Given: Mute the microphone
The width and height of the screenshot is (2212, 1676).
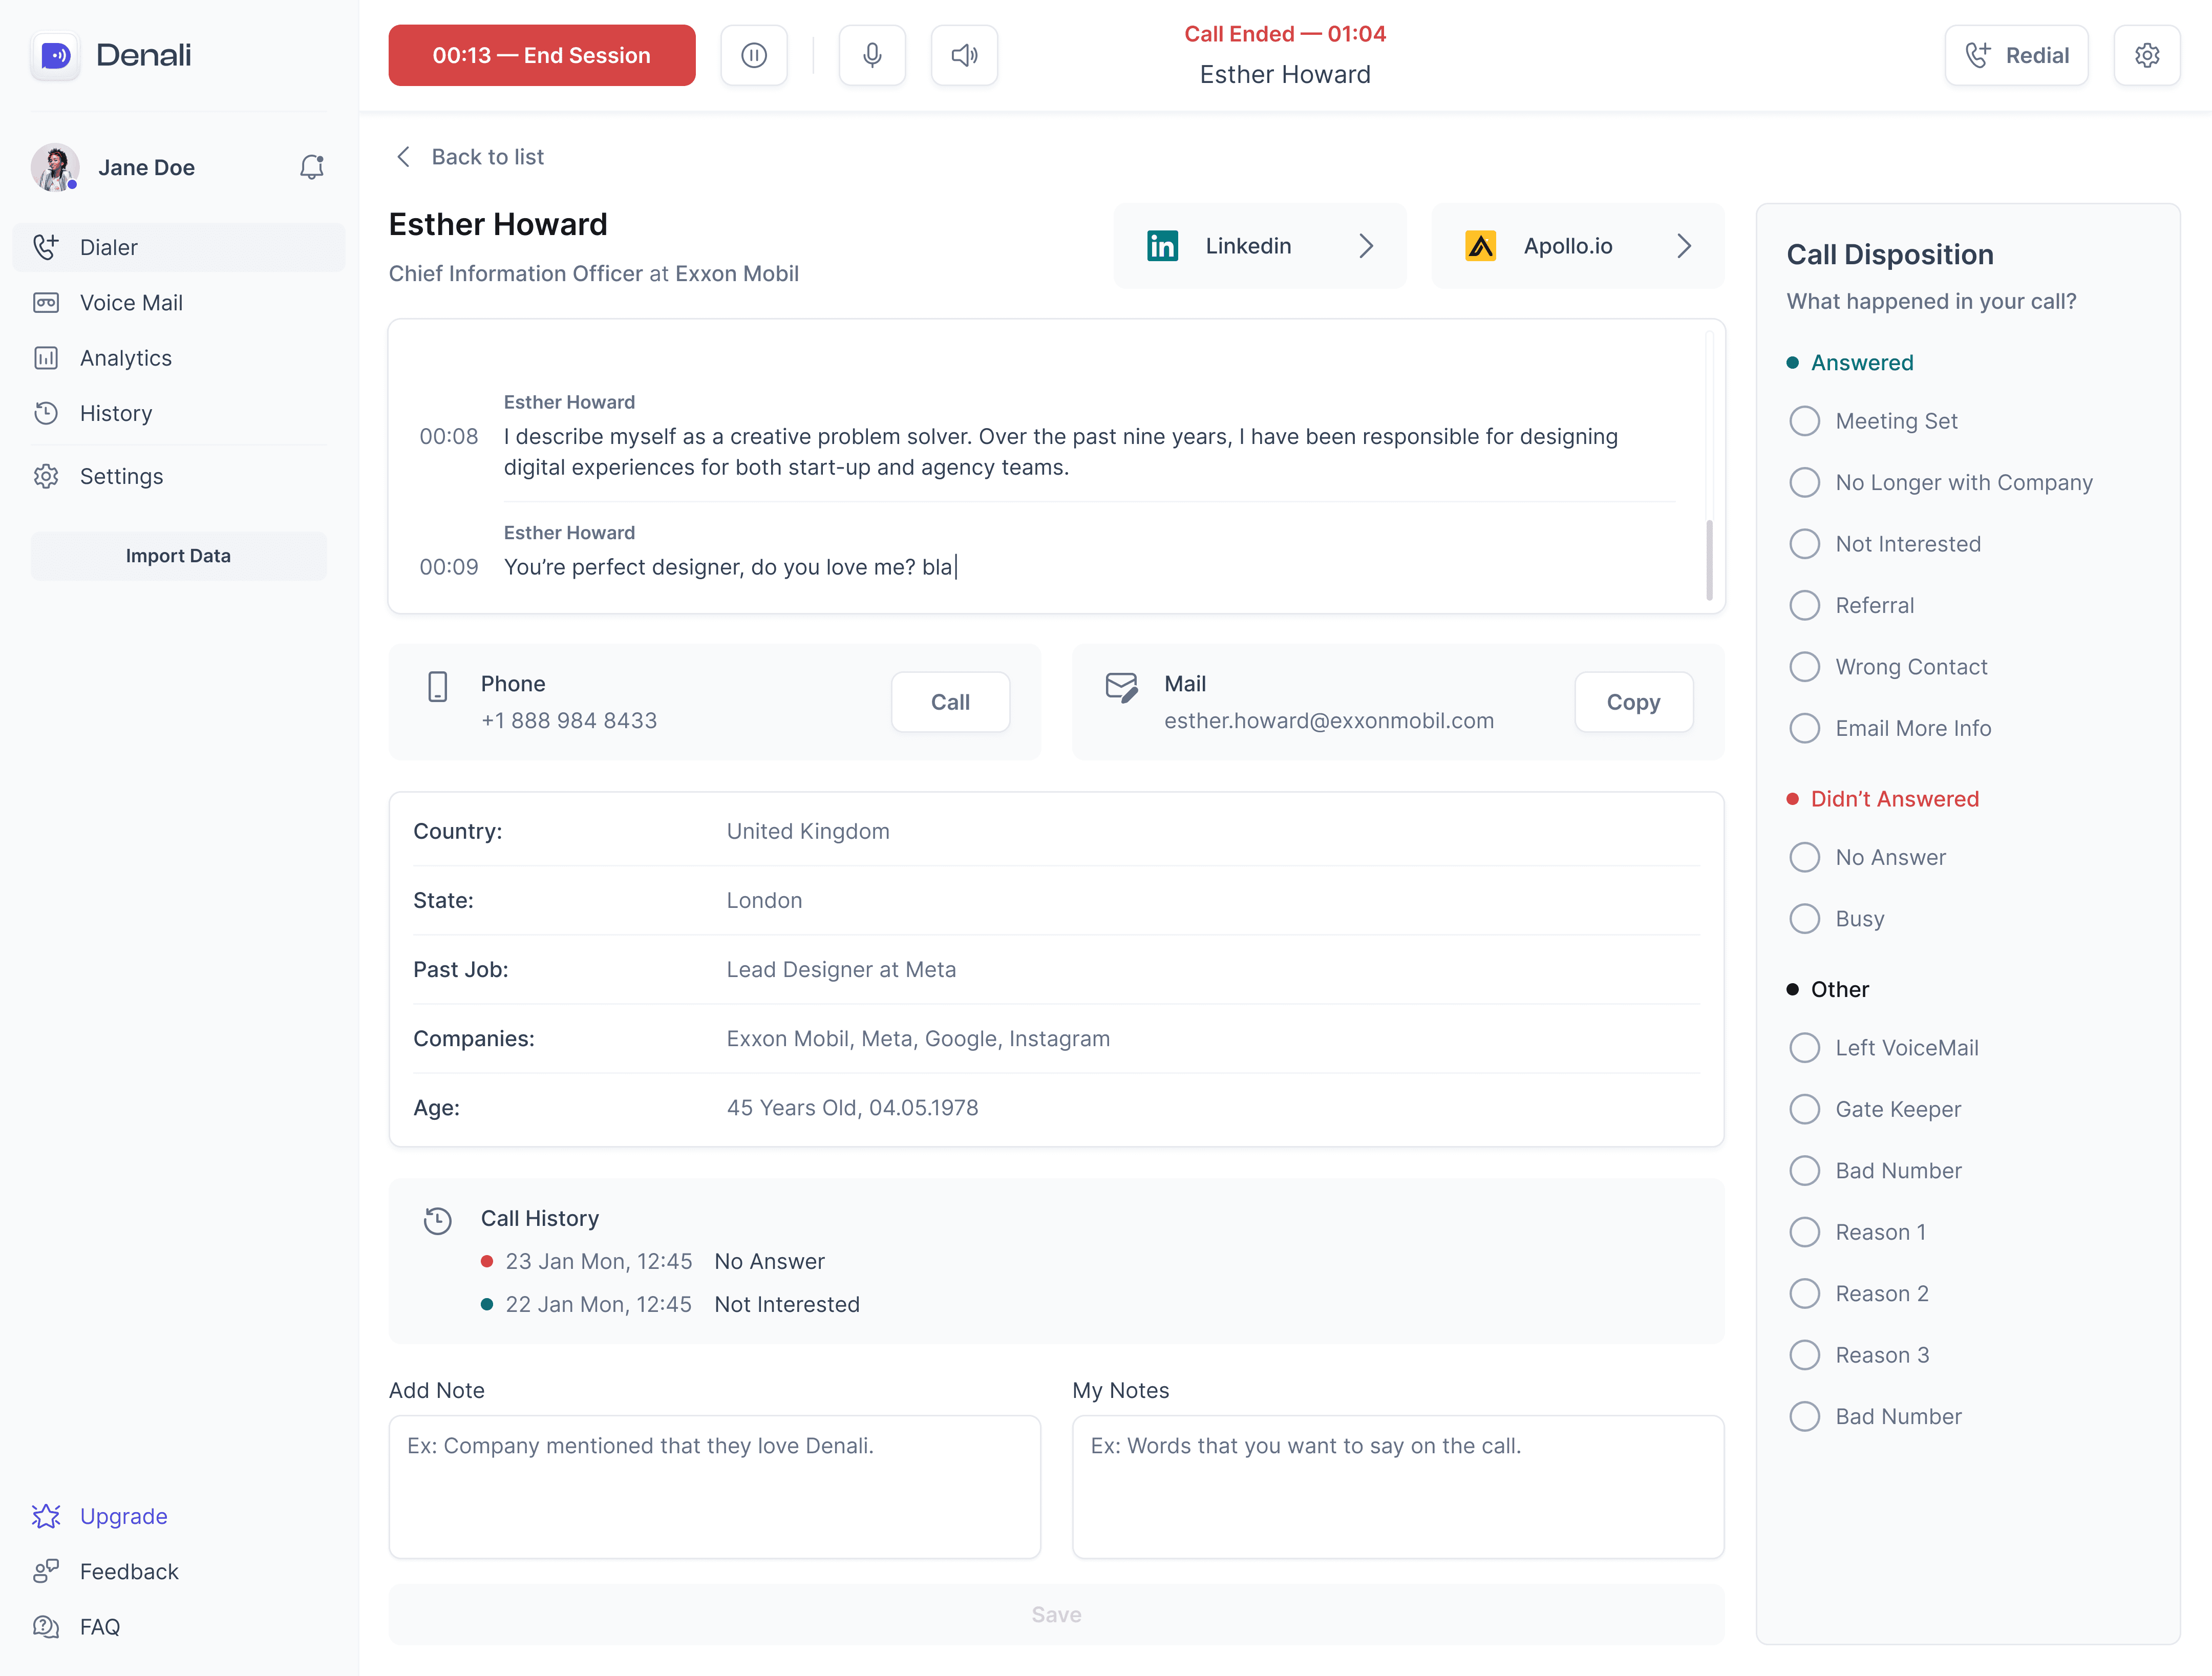Looking at the screenshot, I should 872,55.
